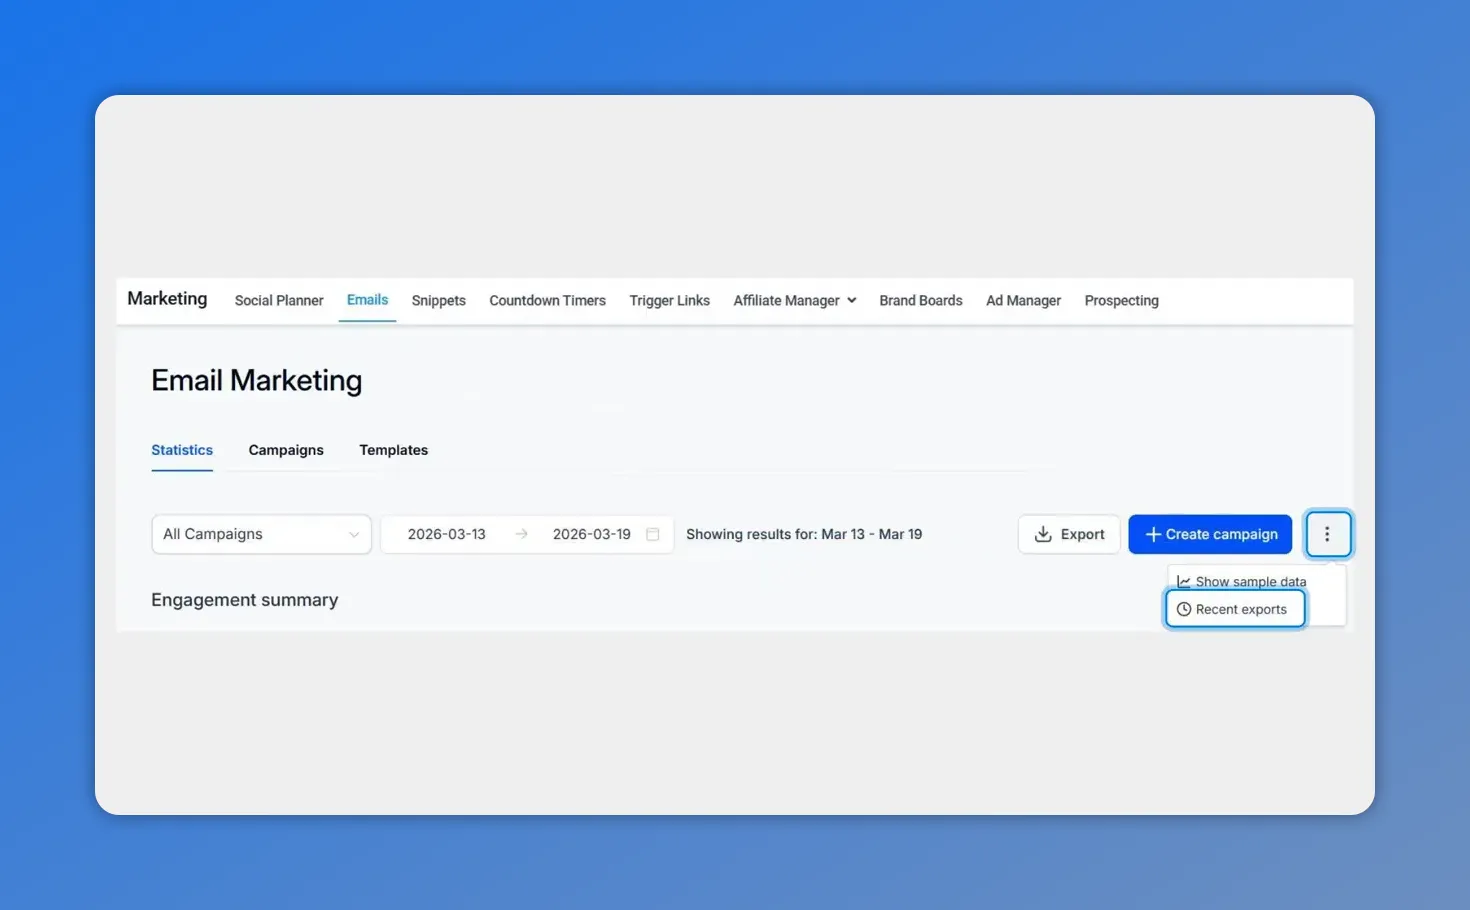This screenshot has width=1470, height=910.
Task: Click the Affiliate Manager chevron icon
Action: (852, 300)
